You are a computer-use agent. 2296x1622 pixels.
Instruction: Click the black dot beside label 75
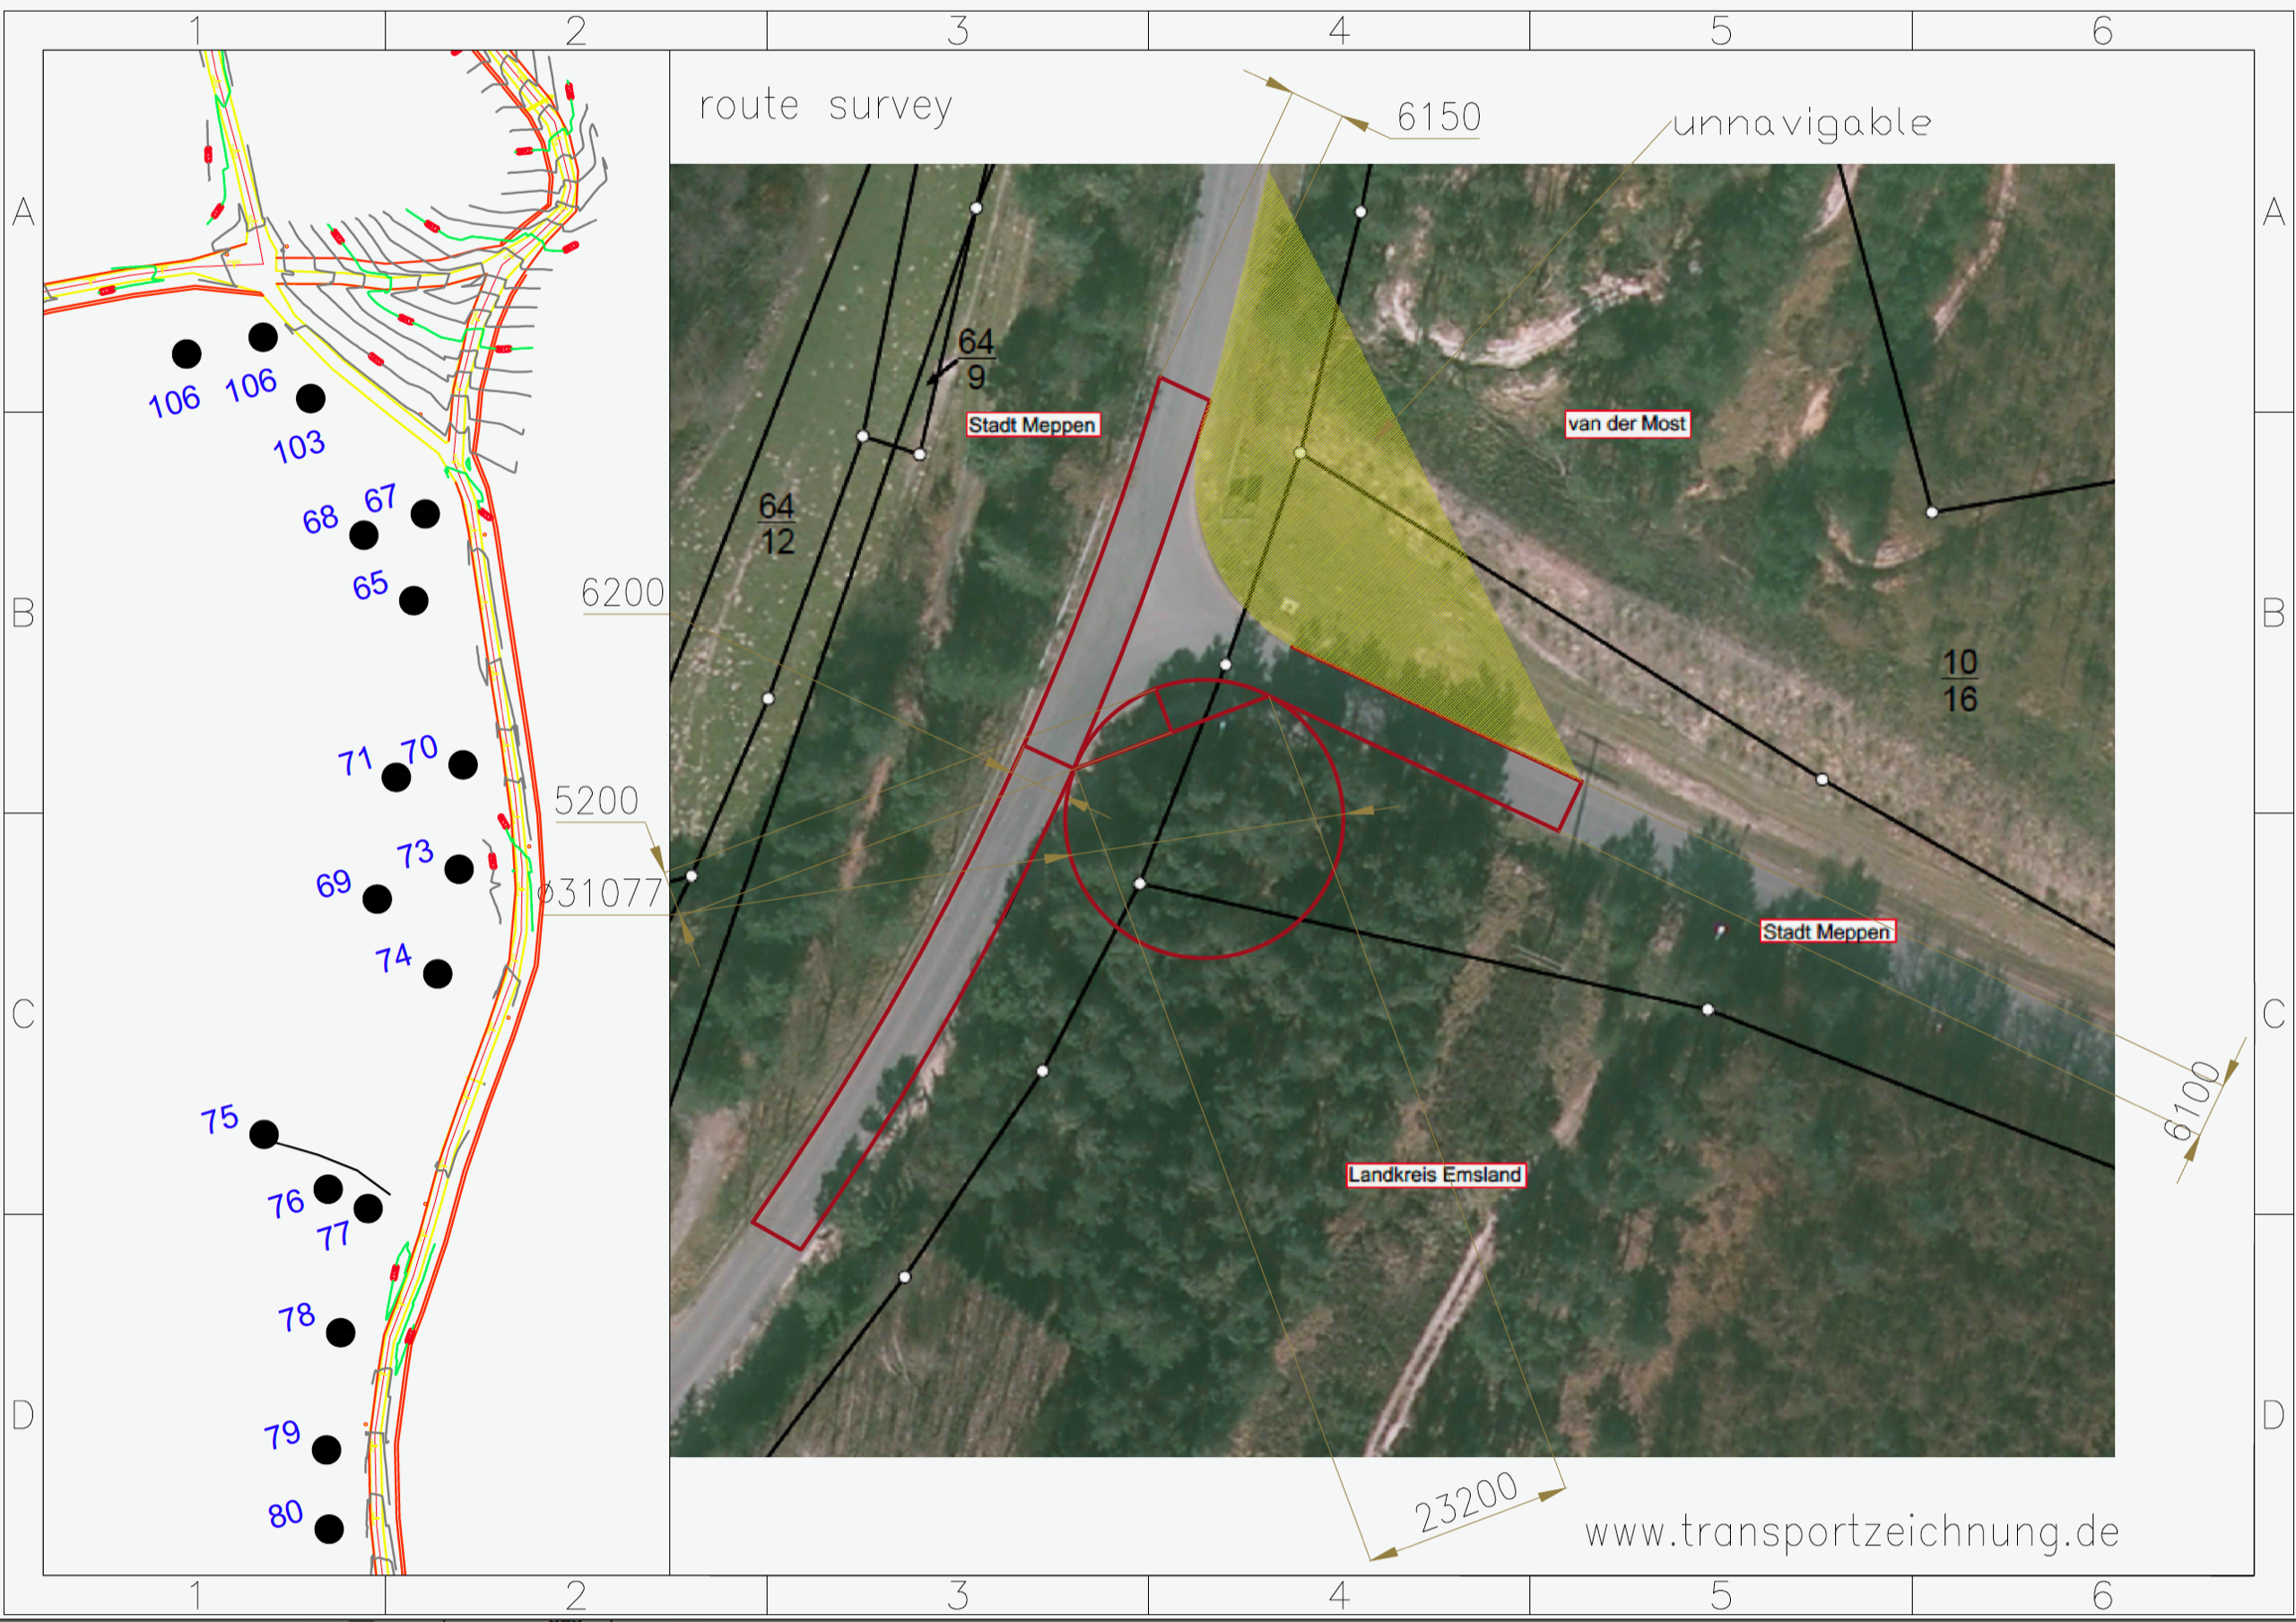(264, 1134)
